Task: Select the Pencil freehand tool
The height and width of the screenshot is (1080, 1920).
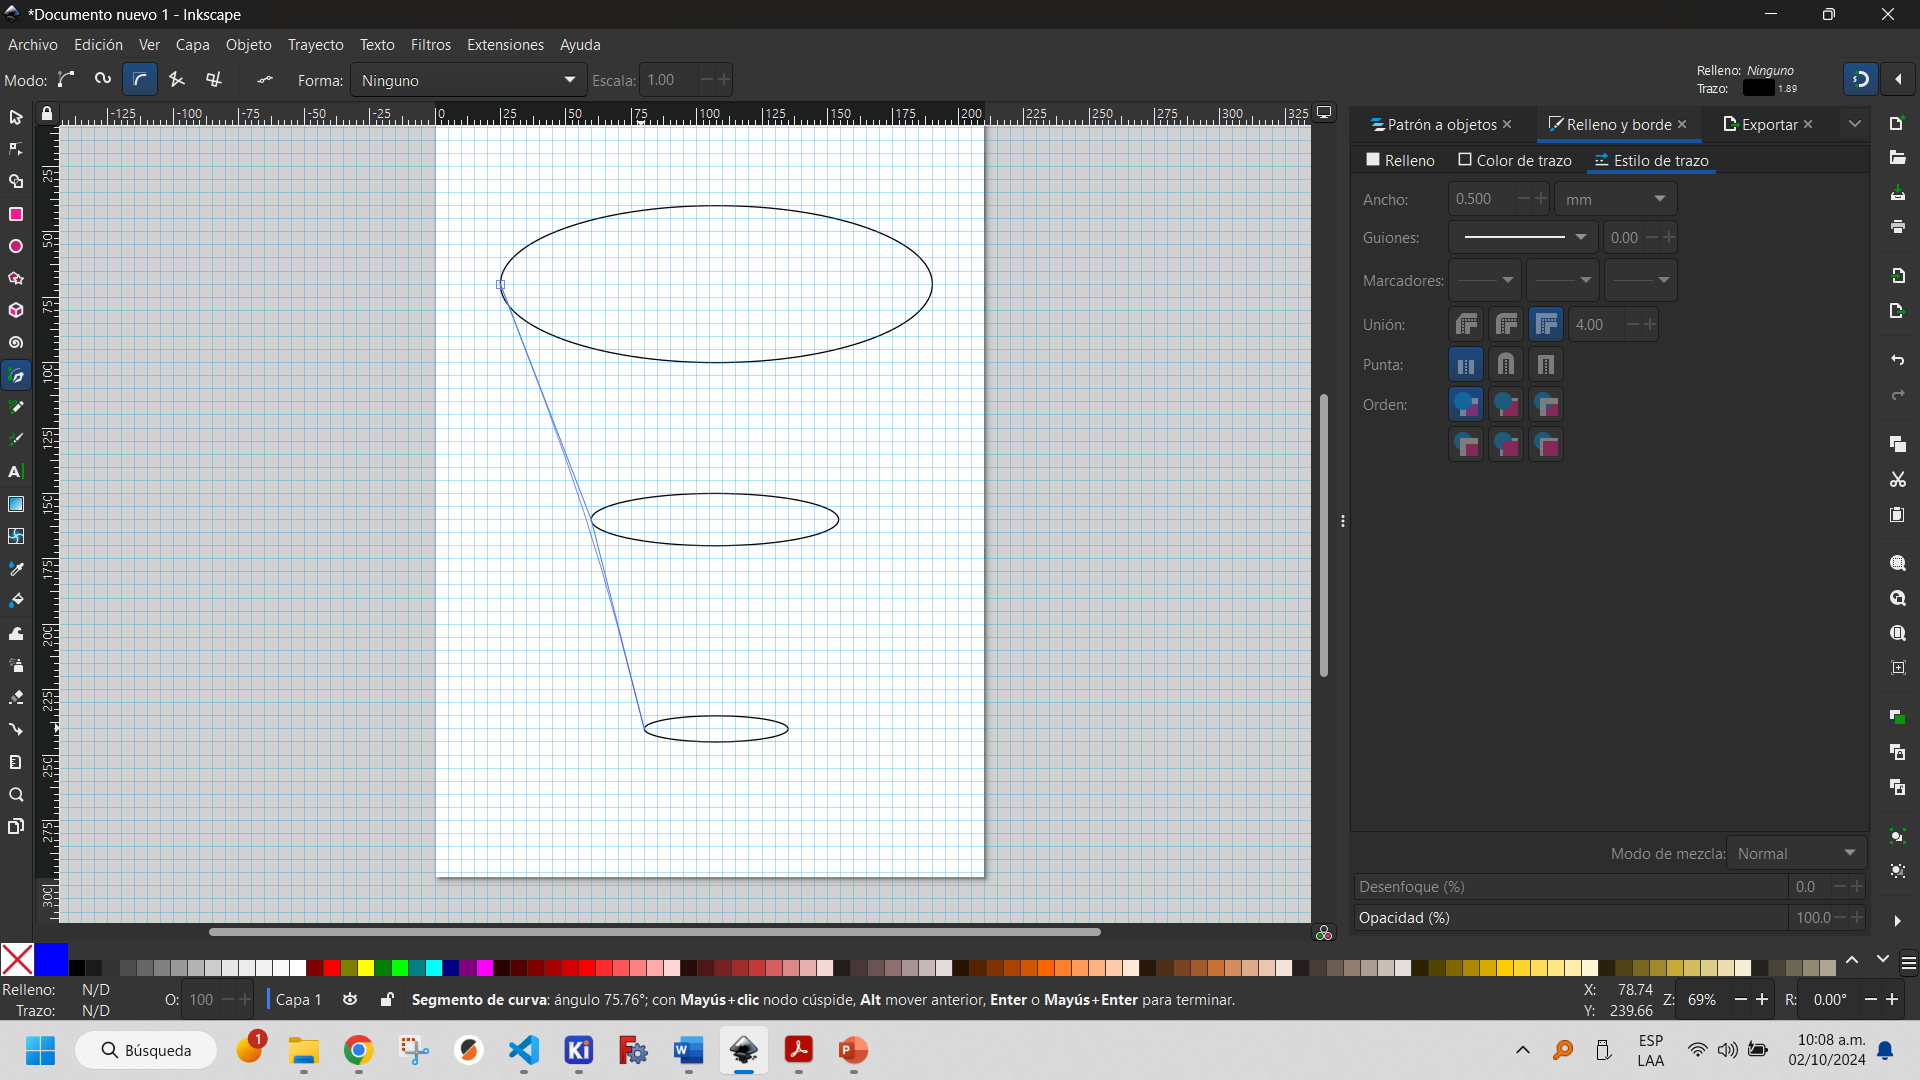Action: (x=16, y=407)
